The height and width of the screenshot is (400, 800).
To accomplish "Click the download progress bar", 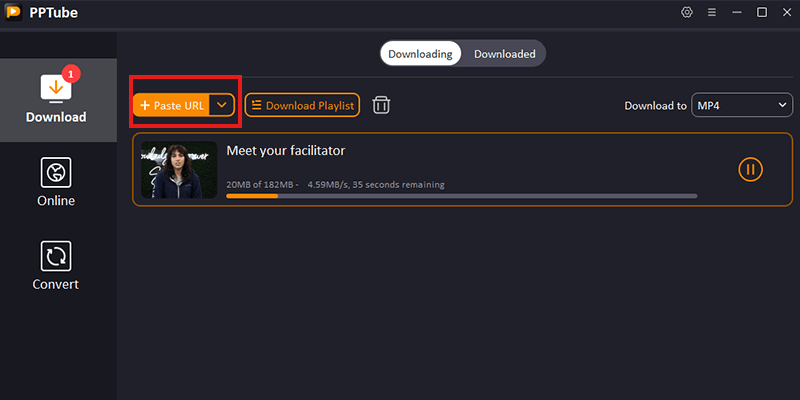I will click(x=461, y=196).
